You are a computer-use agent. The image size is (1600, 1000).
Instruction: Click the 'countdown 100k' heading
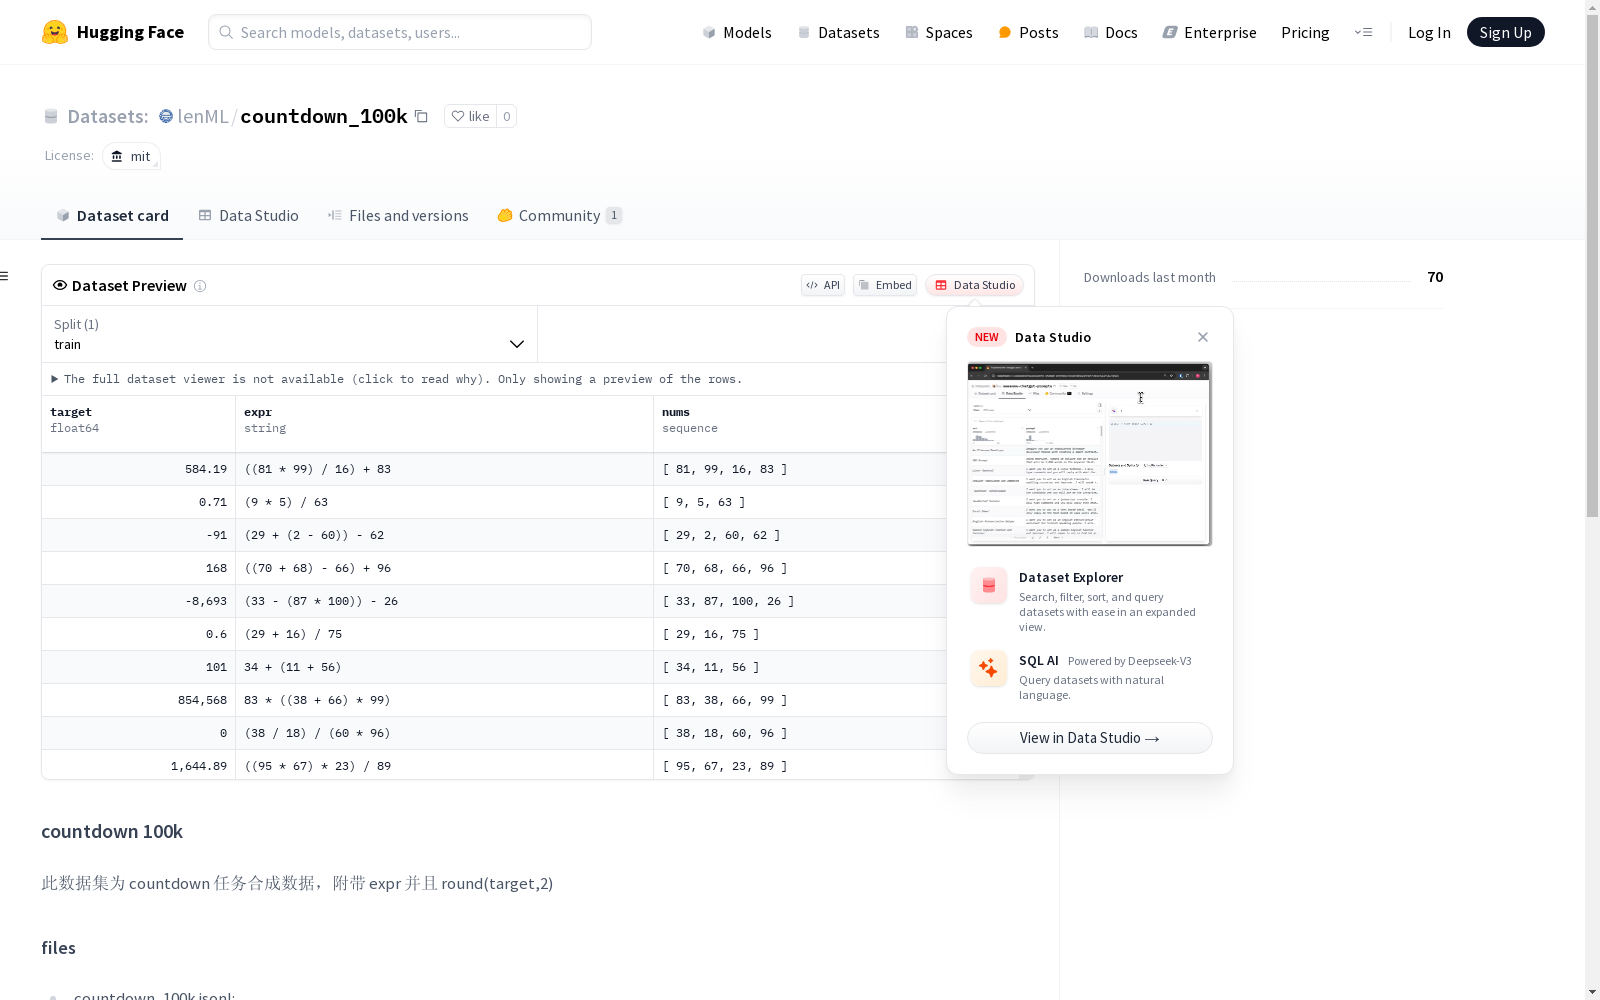point(112,832)
